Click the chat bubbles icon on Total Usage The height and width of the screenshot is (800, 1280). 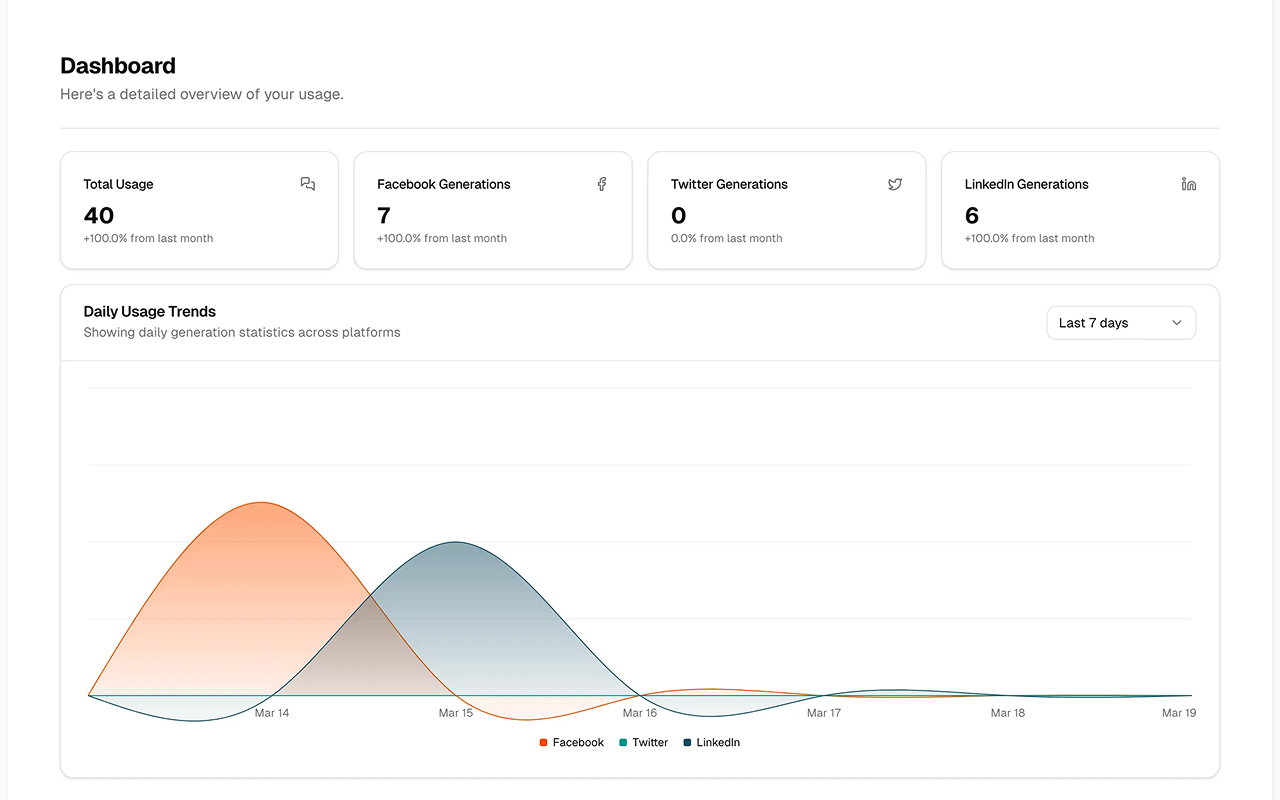point(308,184)
